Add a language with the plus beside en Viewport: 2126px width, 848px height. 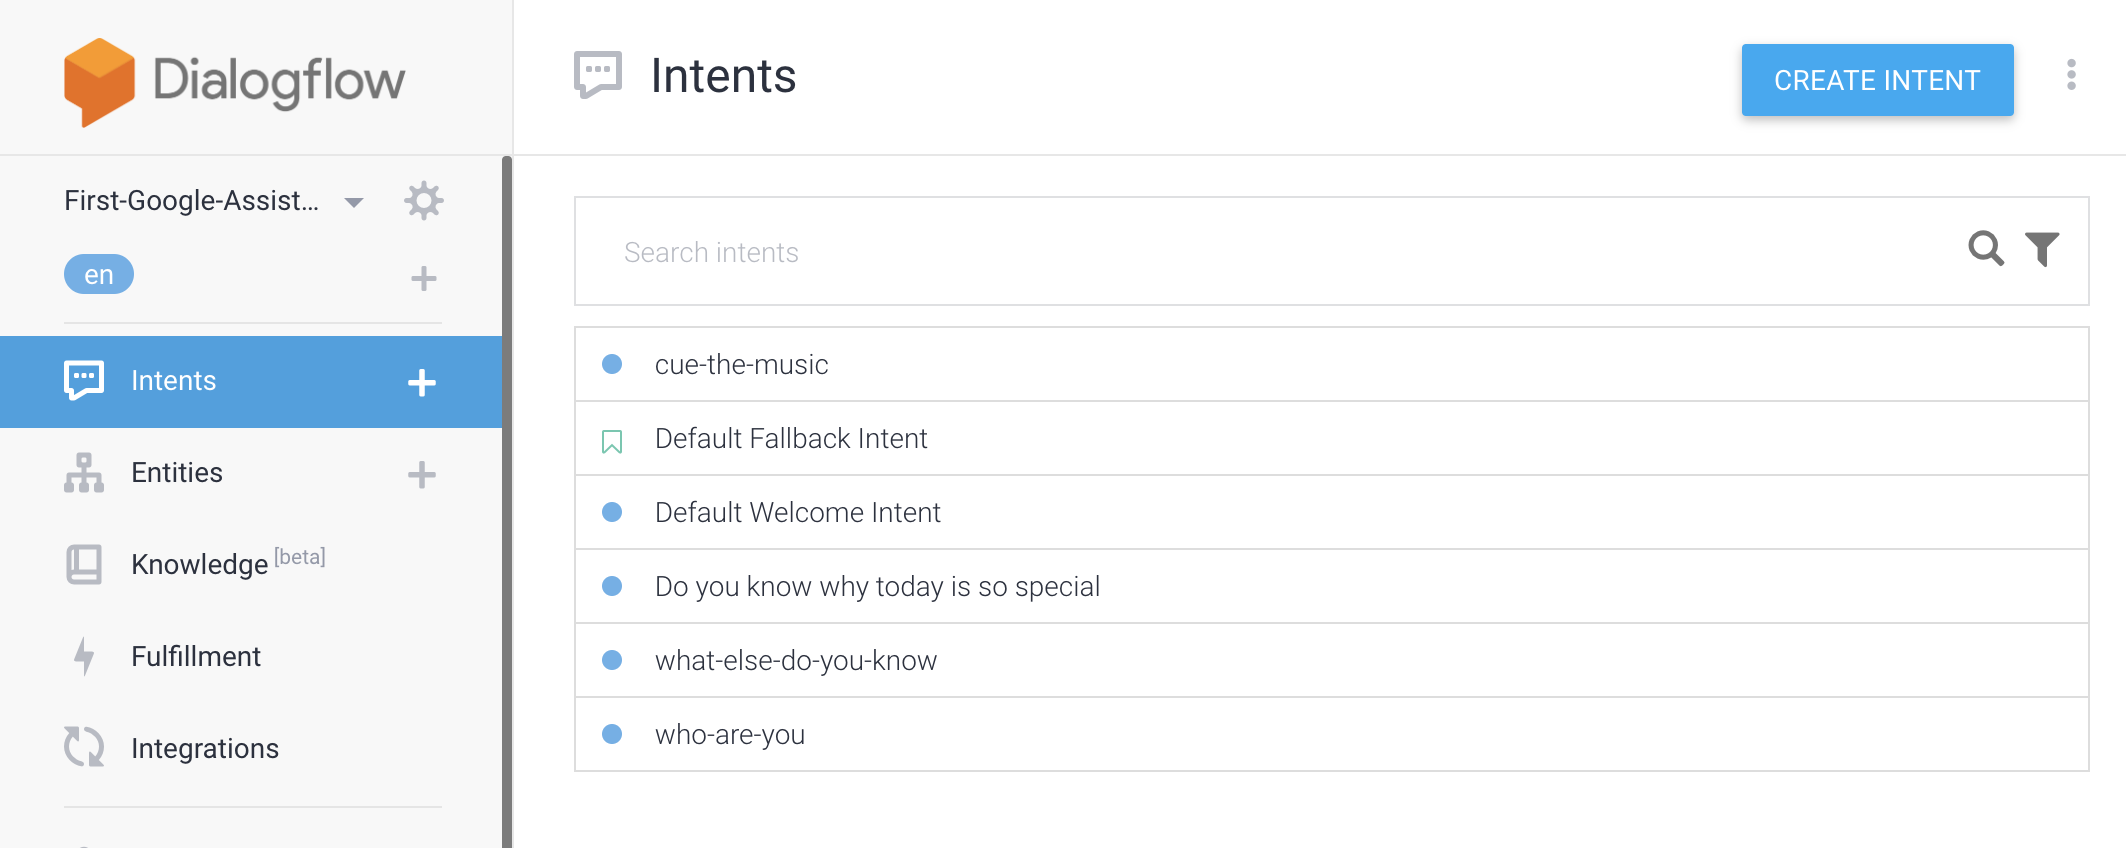click(424, 278)
